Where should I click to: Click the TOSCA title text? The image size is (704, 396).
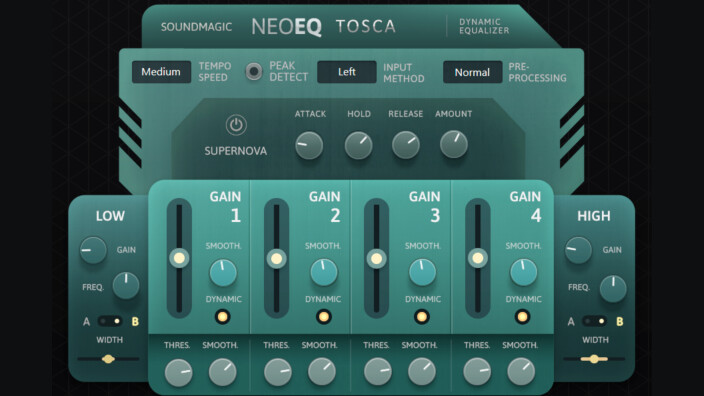tap(365, 26)
